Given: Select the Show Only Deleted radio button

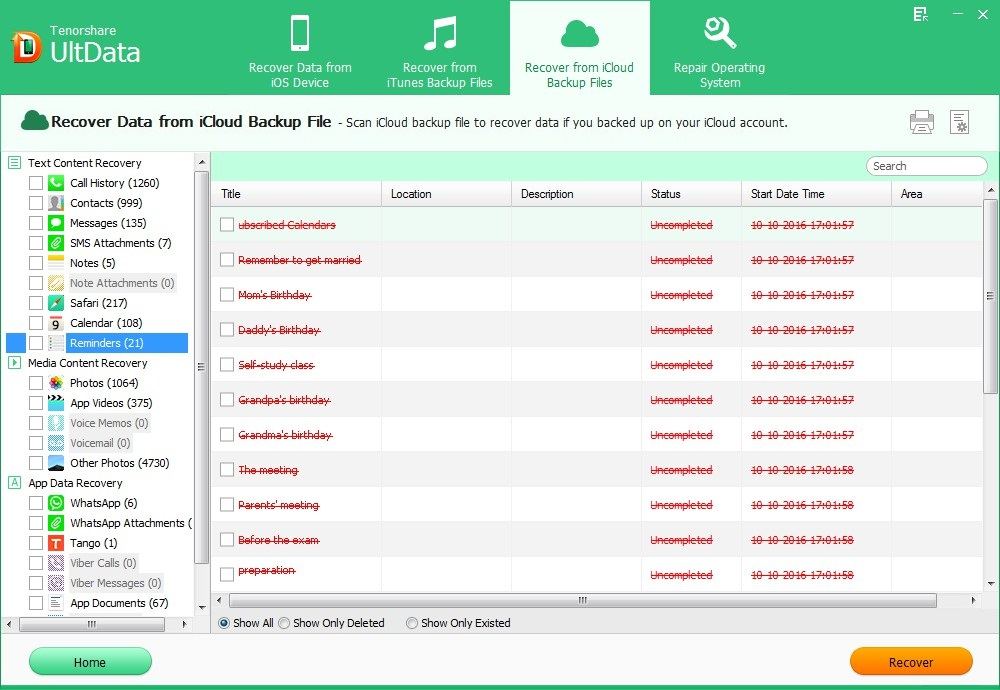Looking at the screenshot, I should (x=284, y=623).
